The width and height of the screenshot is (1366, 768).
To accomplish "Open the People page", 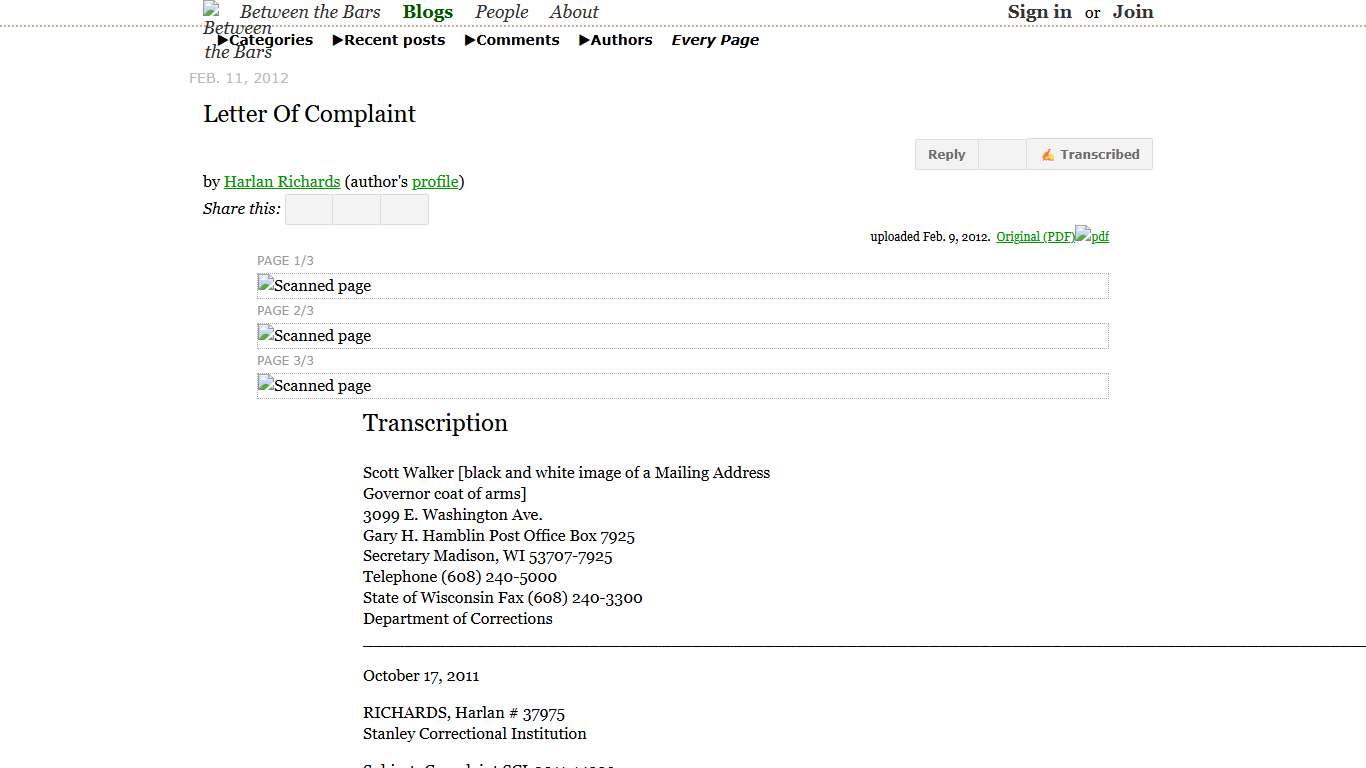I will pos(501,12).
